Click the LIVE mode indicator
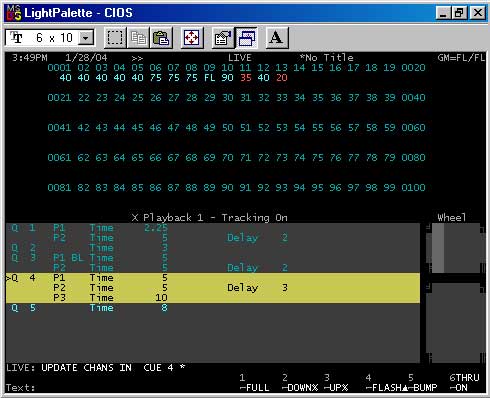 click(240, 58)
